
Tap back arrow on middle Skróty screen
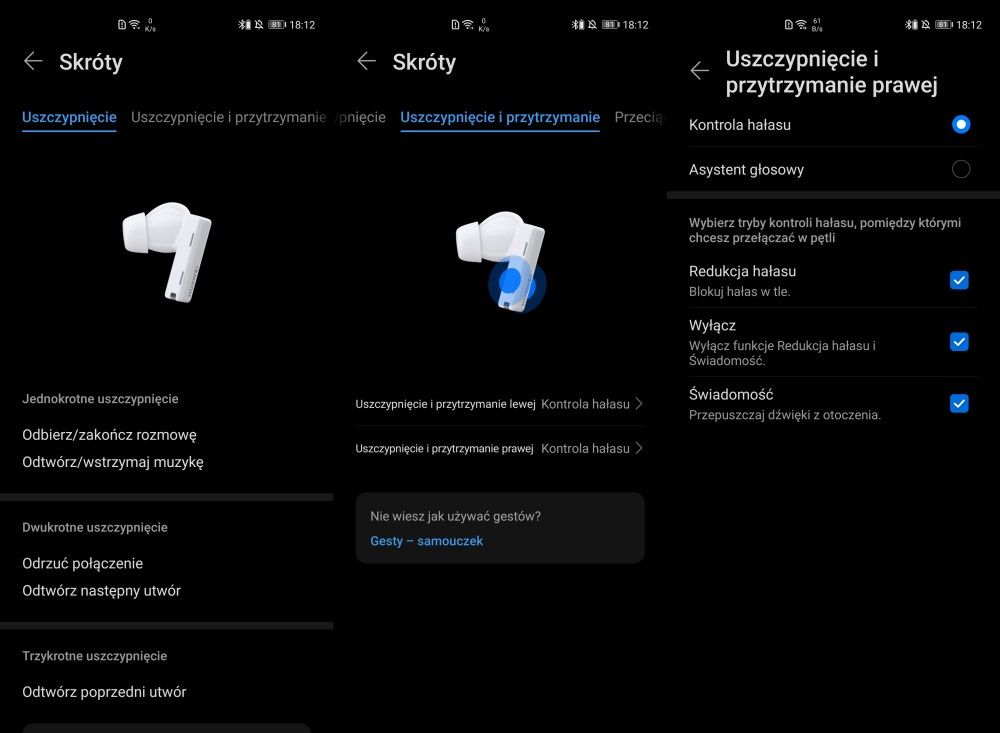[x=366, y=61]
